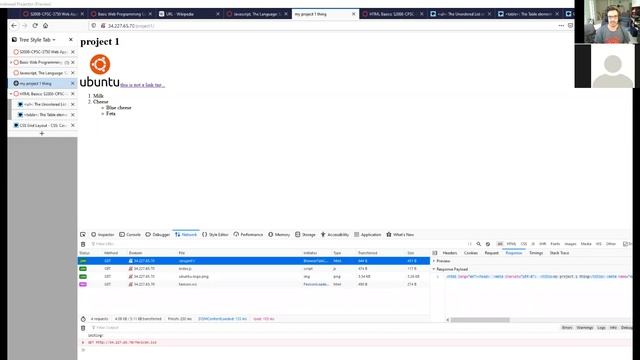
Task: Sort network list by Transferred column
Action: pos(368,253)
